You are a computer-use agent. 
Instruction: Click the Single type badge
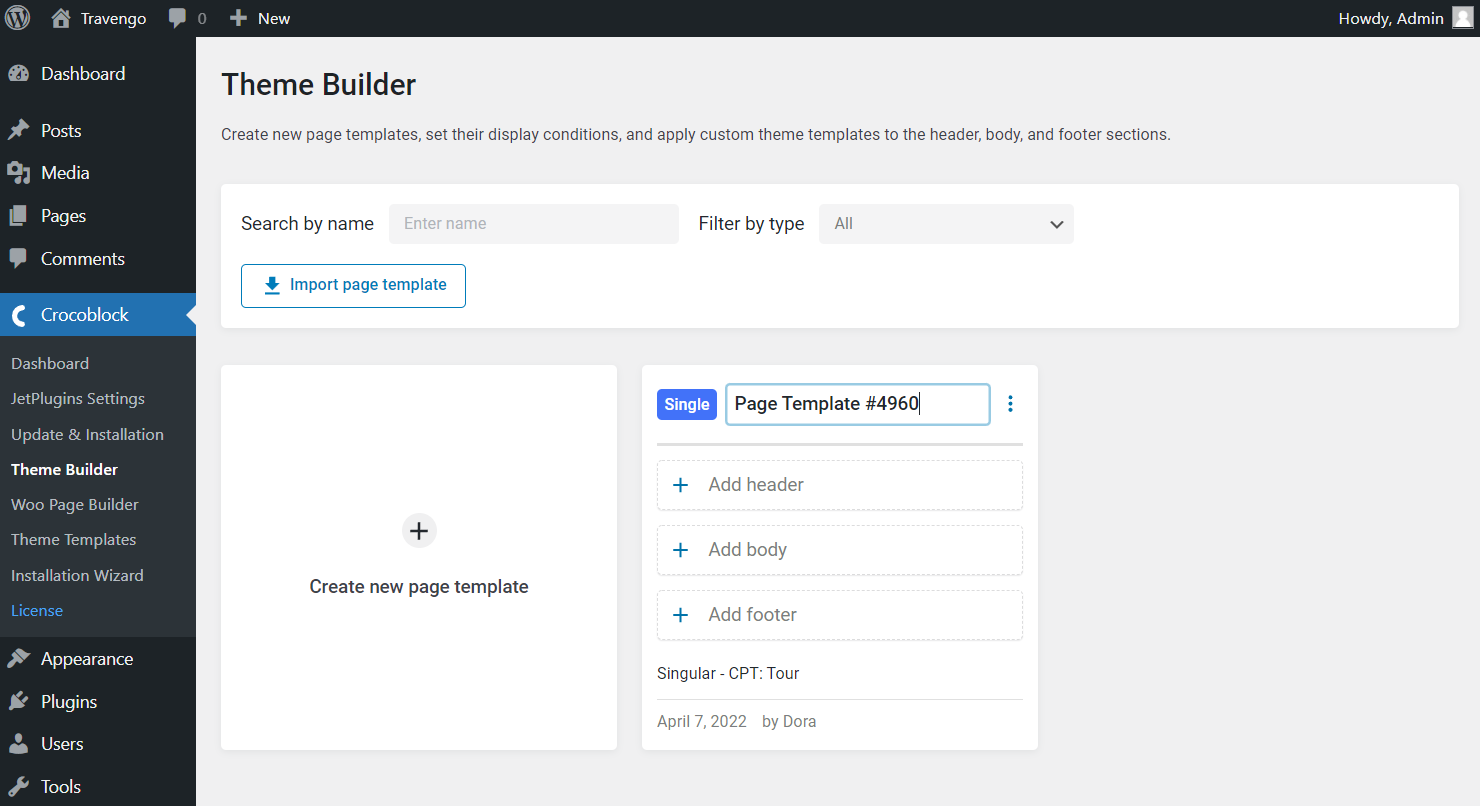(687, 404)
